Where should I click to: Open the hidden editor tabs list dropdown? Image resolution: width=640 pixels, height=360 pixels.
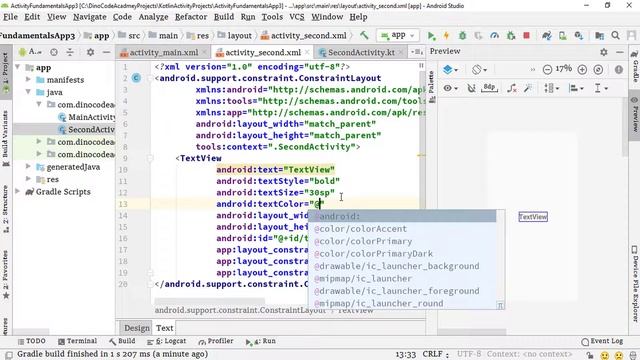417,52
